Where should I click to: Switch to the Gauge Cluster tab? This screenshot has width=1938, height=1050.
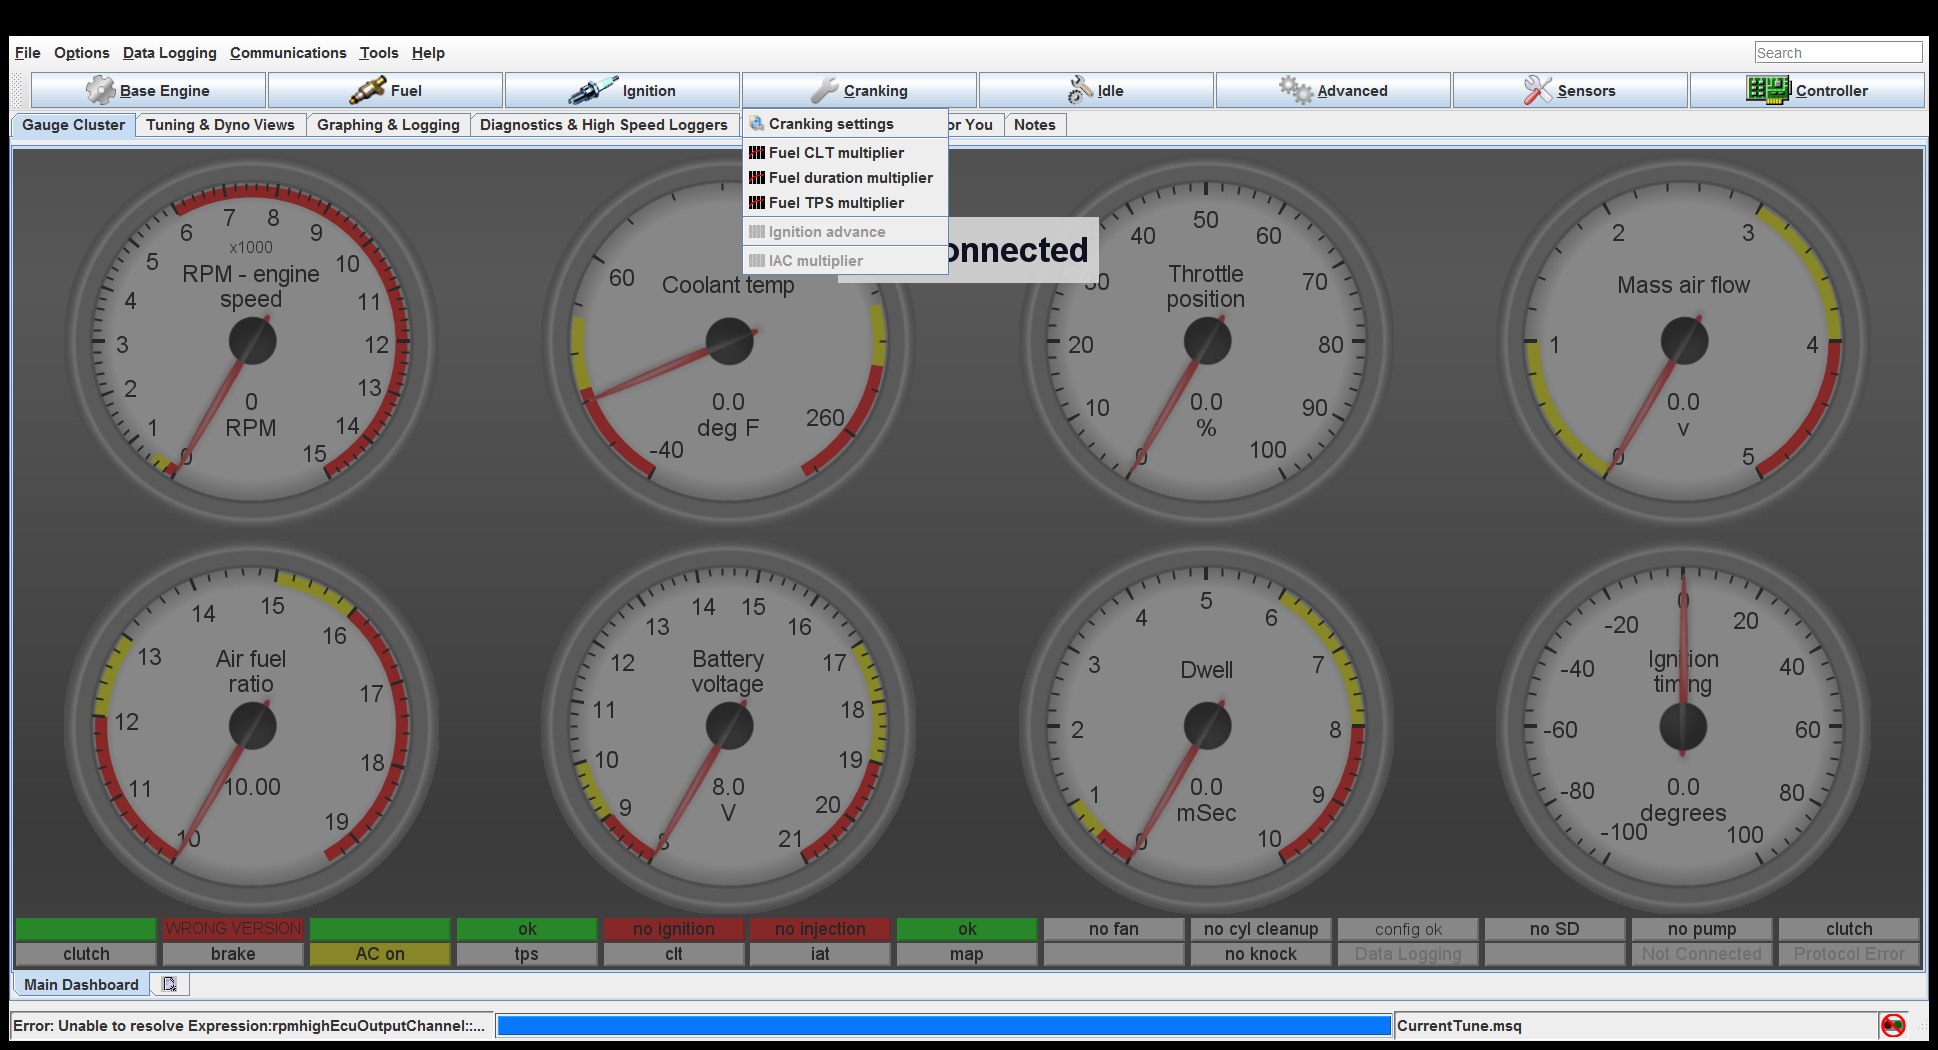coord(74,125)
